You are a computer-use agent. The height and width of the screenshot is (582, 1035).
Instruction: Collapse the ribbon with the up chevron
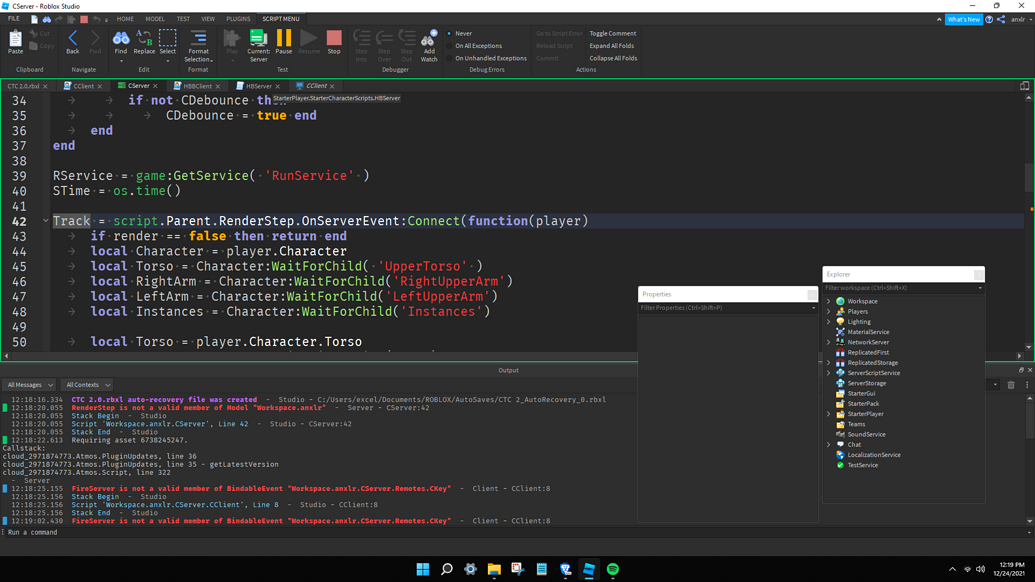coord(939,19)
